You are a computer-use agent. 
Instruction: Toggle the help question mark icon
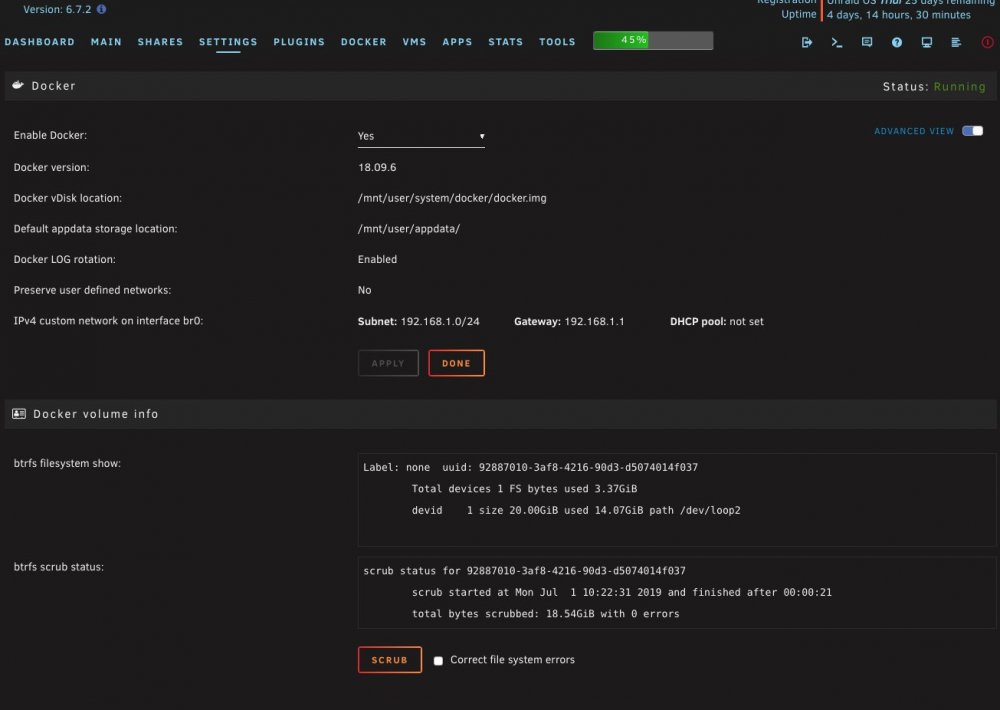(897, 42)
